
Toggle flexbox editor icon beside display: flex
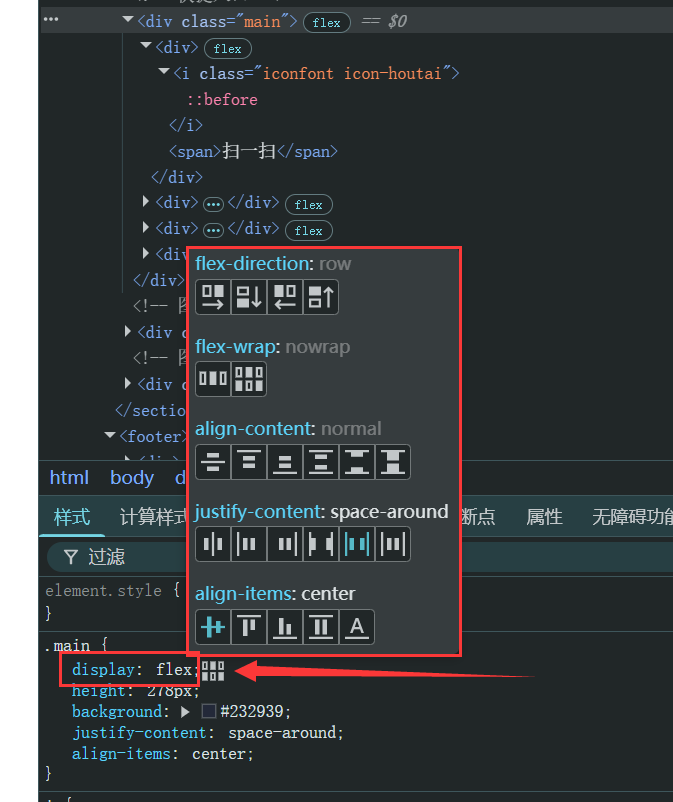[x=213, y=670]
